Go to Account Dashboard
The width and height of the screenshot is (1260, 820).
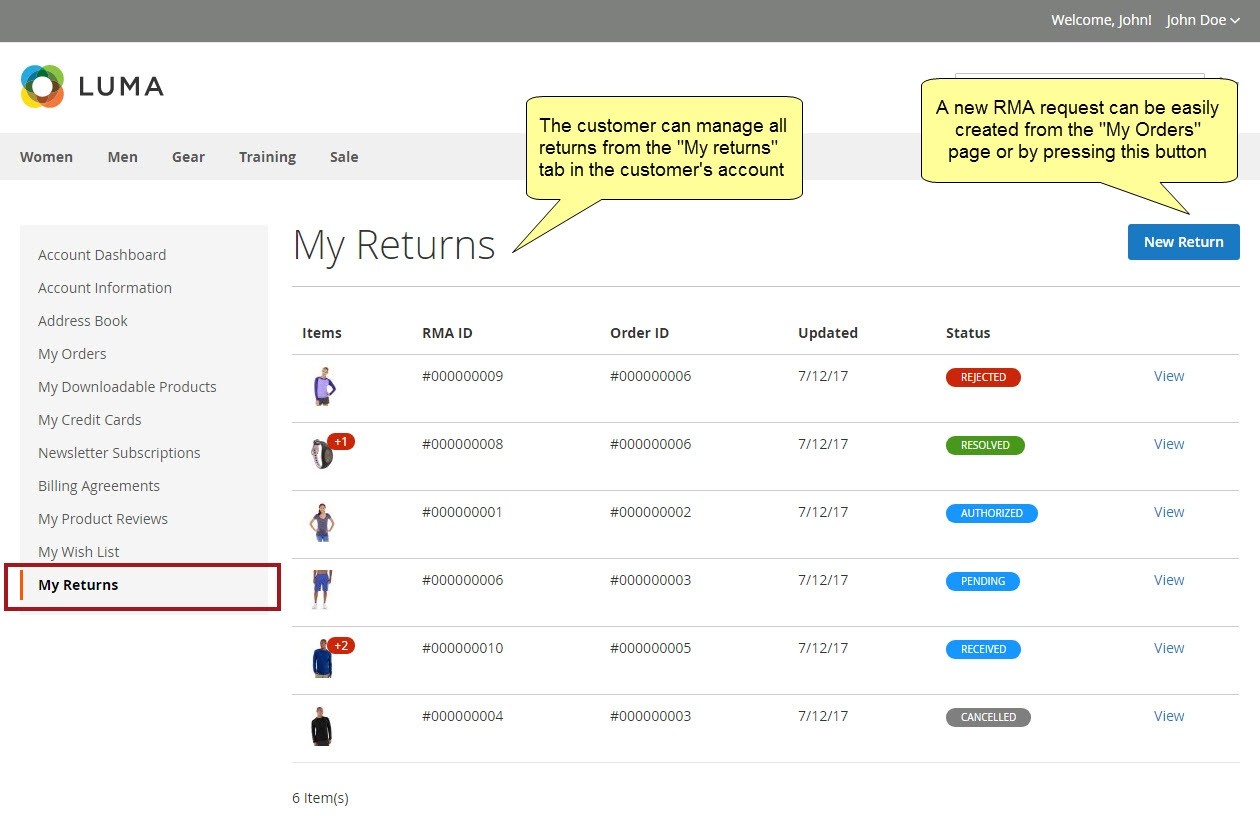point(102,255)
